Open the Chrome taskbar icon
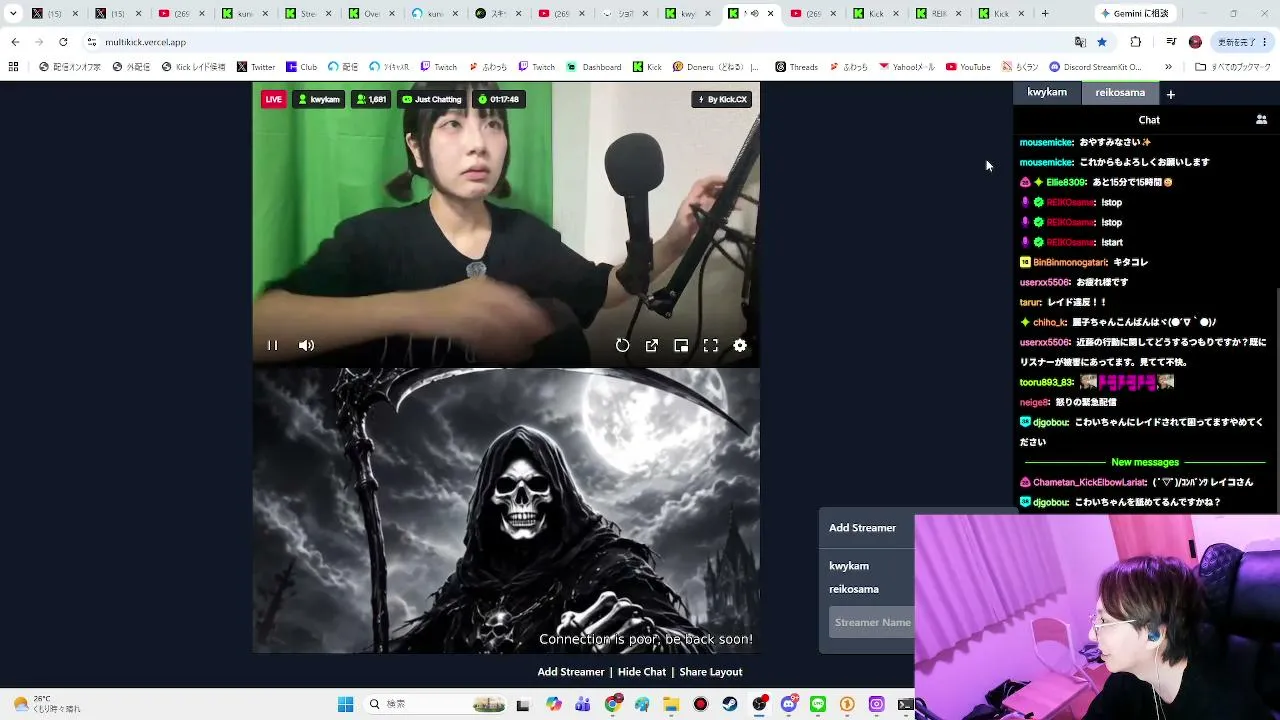Screen dimensions: 1280x720 612,704
